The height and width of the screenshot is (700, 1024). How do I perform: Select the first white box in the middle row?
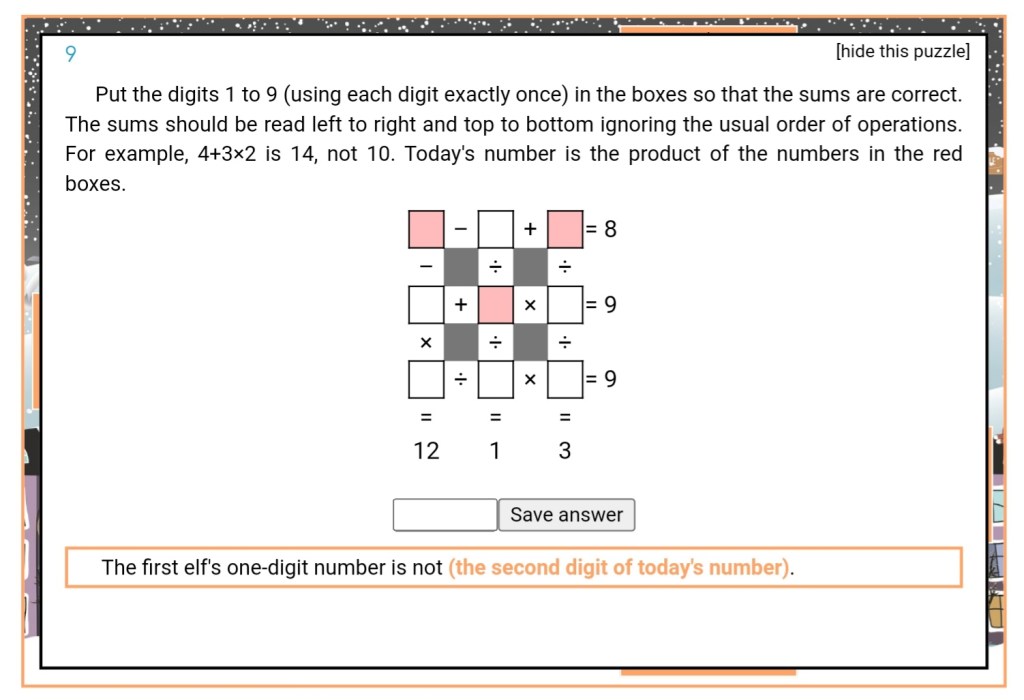pyautogui.click(x=426, y=304)
